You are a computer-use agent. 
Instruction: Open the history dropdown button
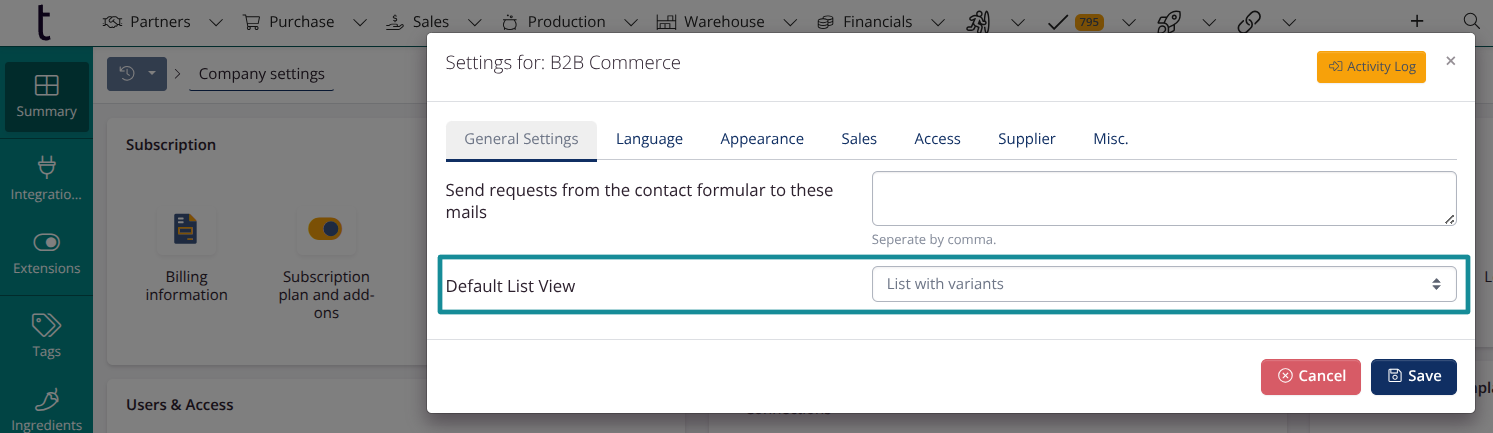pyautogui.click(x=137, y=74)
